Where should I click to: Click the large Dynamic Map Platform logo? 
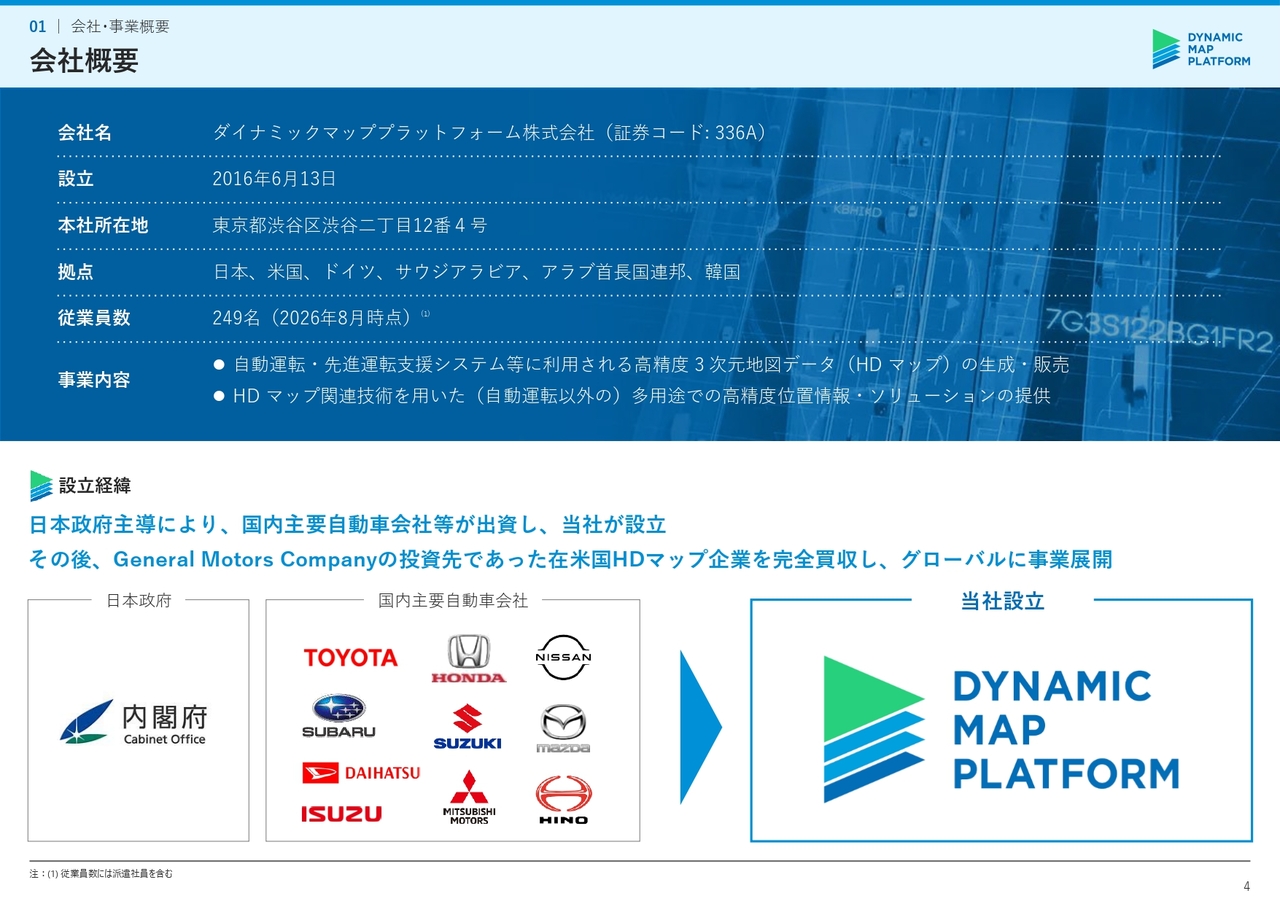1001,729
